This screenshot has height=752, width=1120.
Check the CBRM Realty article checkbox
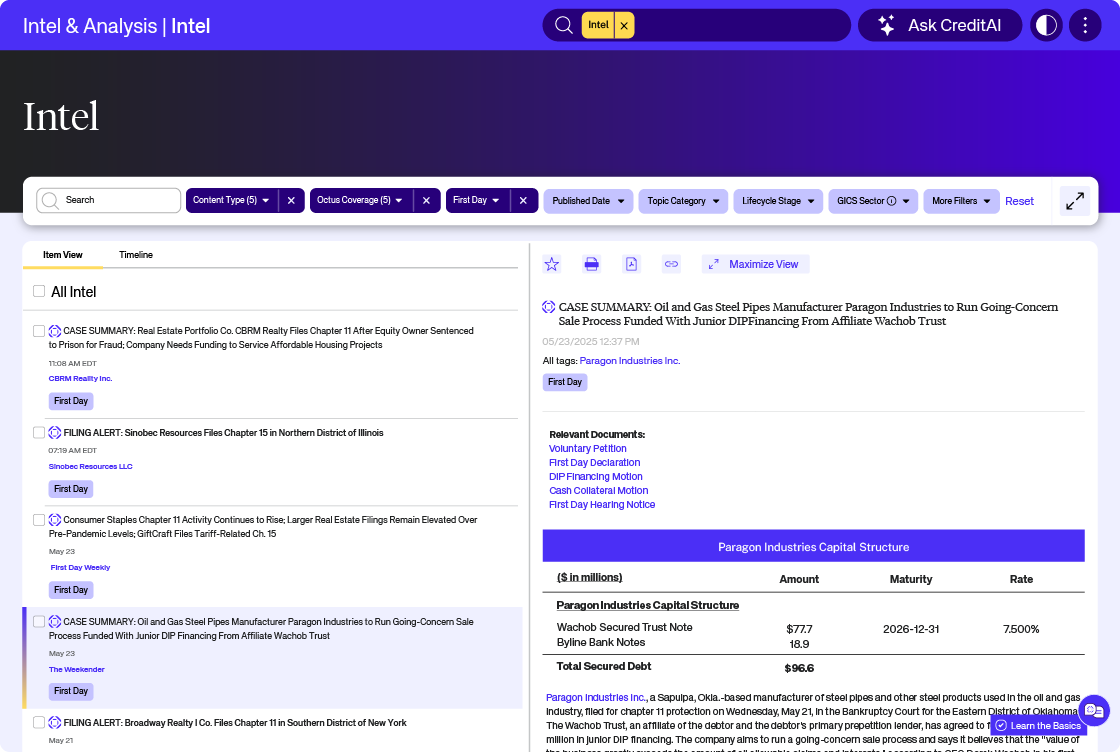click(39, 330)
